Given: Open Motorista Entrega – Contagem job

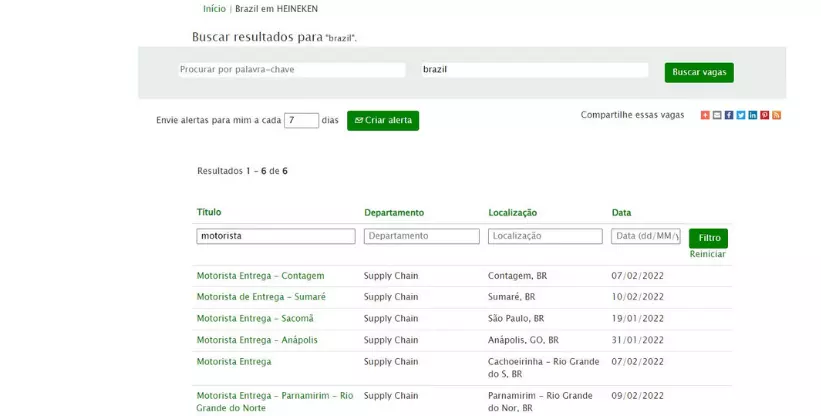Looking at the screenshot, I should click(260, 276).
